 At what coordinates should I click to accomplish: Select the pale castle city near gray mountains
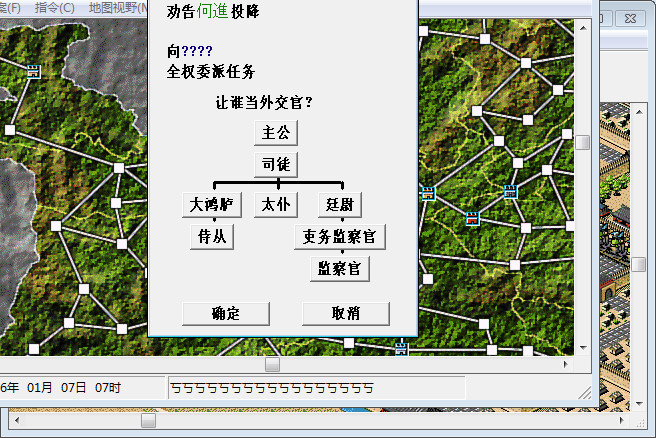coord(34,72)
